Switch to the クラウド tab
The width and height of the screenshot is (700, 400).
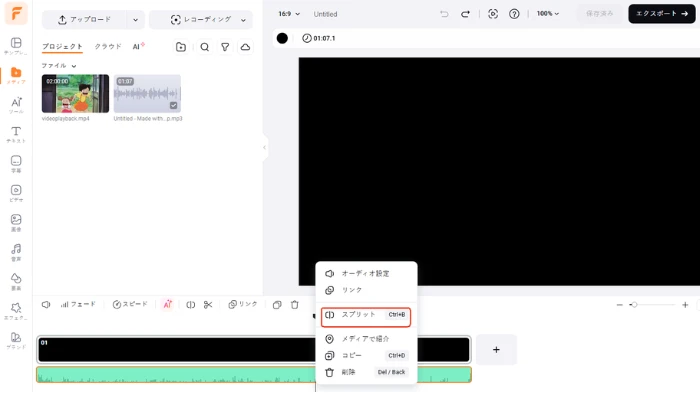tap(108, 46)
